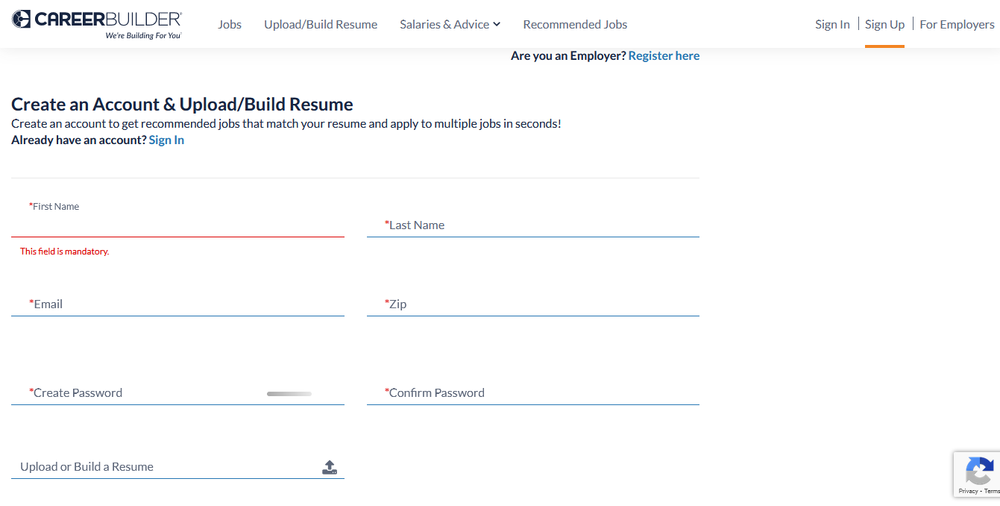Screen dimensions: 1000x506
Task: Select the Email input field
Action: click(177, 304)
